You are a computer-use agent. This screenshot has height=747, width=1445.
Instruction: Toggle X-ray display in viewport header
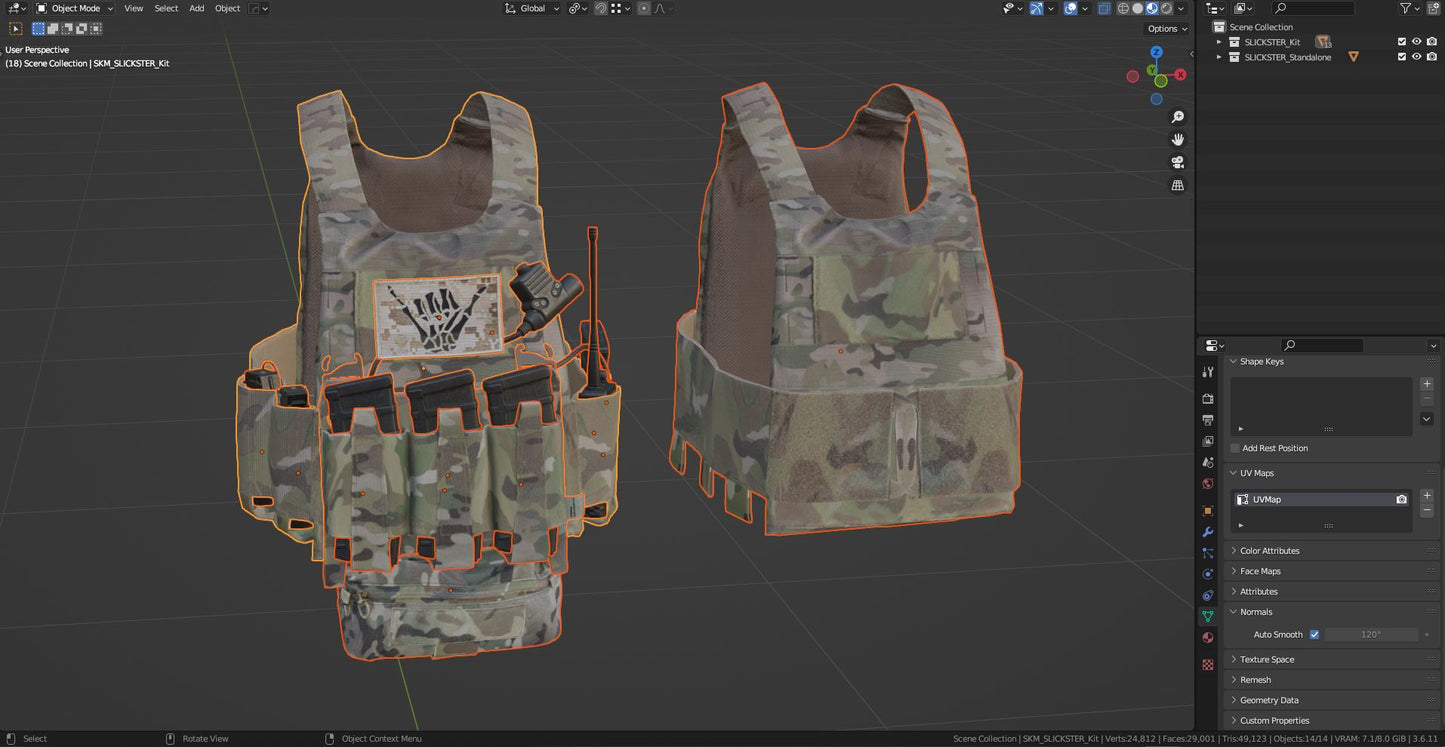coord(1104,8)
